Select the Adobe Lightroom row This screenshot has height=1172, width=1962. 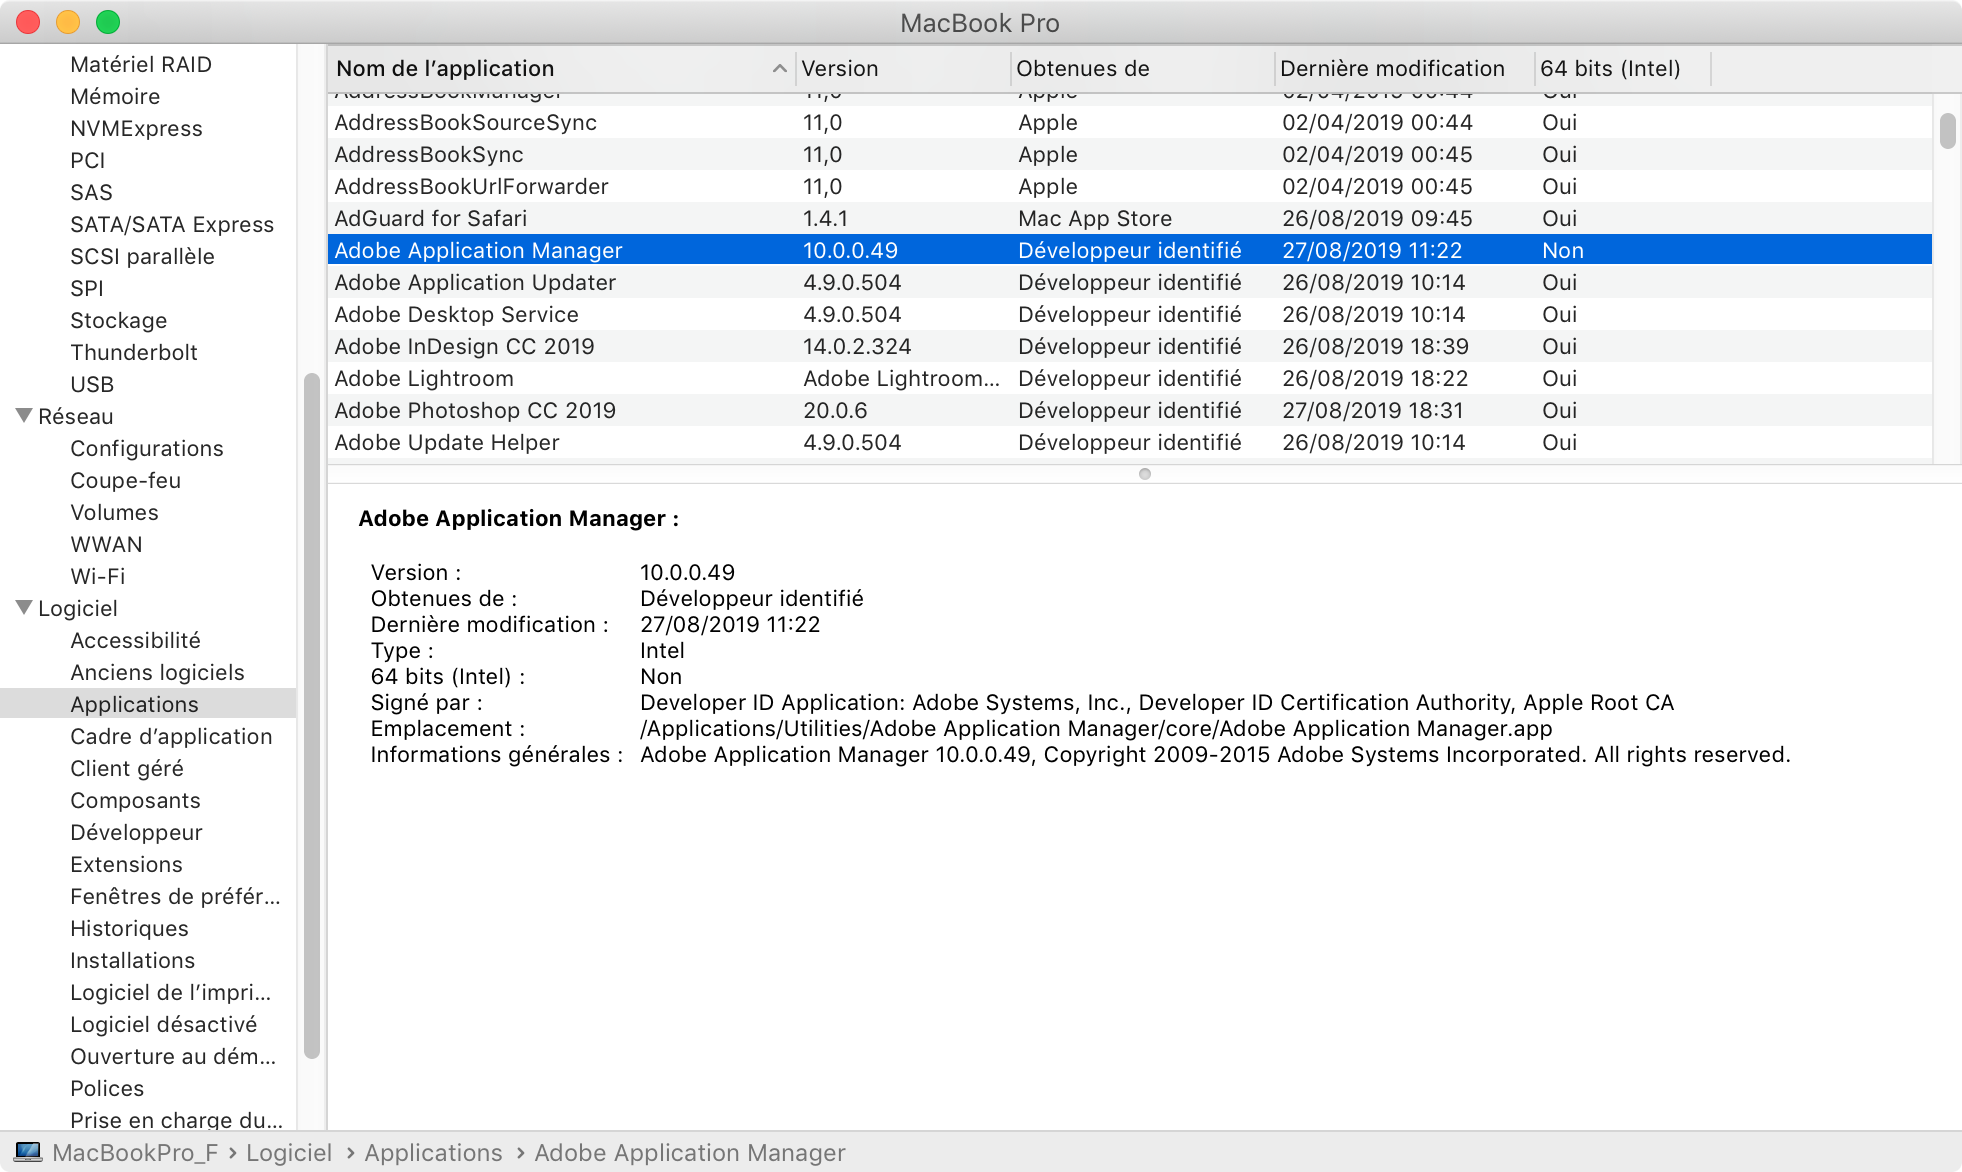[x=1130, y=378]
